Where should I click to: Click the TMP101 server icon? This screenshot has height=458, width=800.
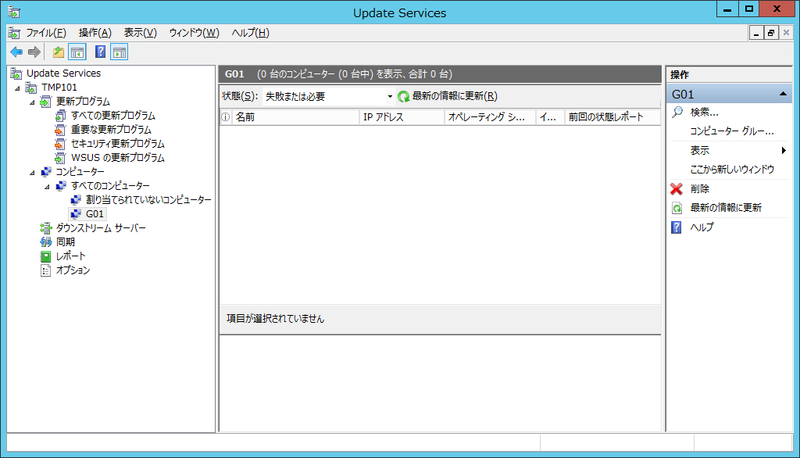tap(31, 88)
